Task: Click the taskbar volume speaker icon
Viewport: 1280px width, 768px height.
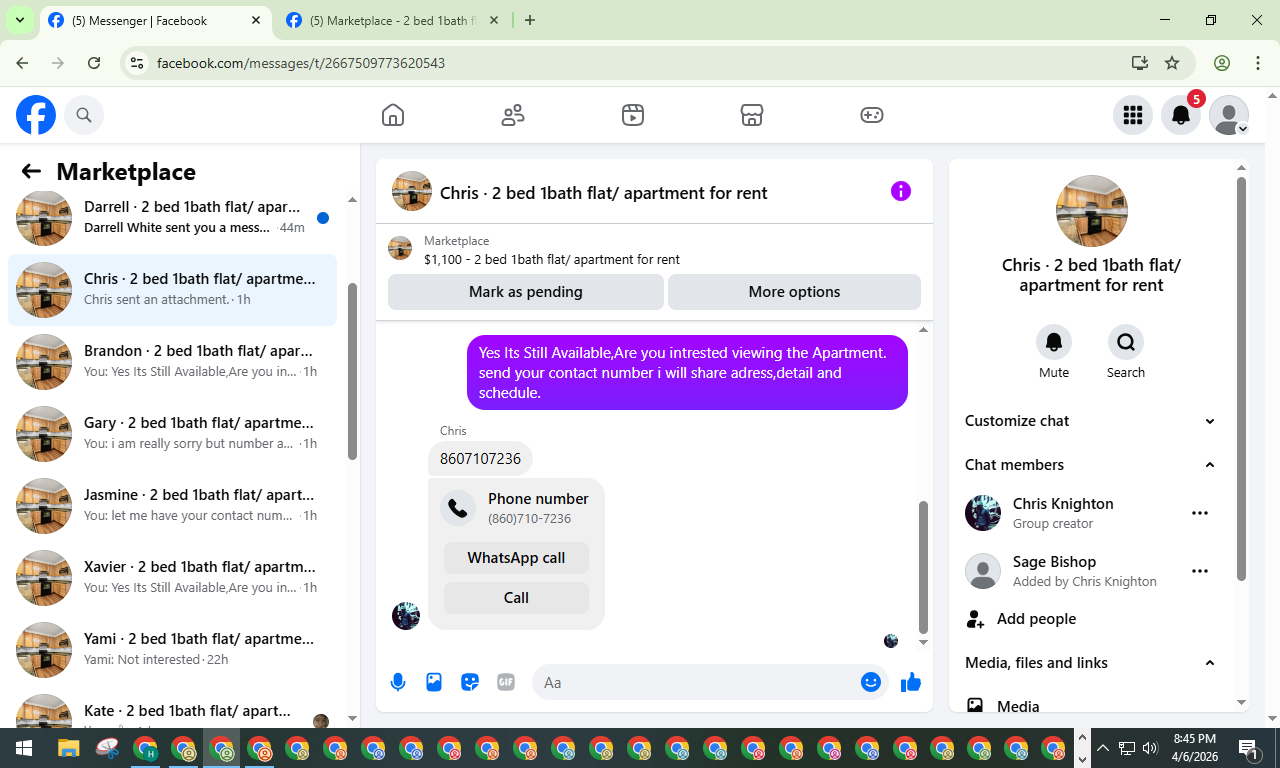Action: tap(1149, 748)
